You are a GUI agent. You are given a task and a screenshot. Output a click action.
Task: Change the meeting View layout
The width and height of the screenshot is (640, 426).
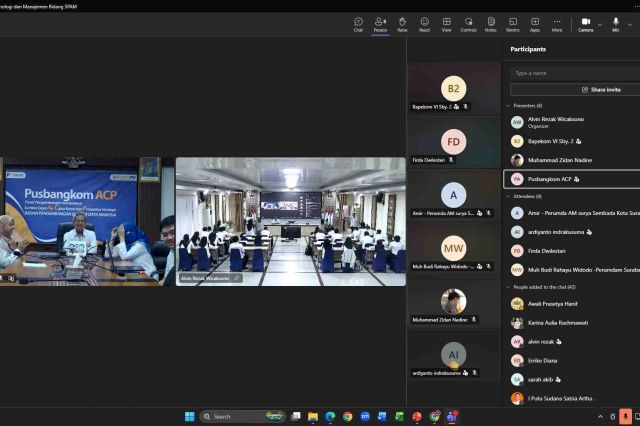(x=446, y=24)
